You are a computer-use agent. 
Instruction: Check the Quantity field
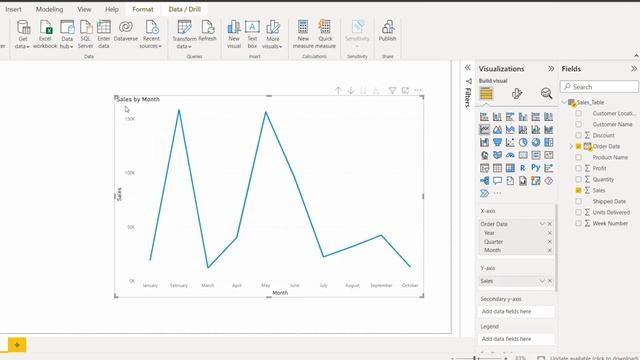(578, 179)
